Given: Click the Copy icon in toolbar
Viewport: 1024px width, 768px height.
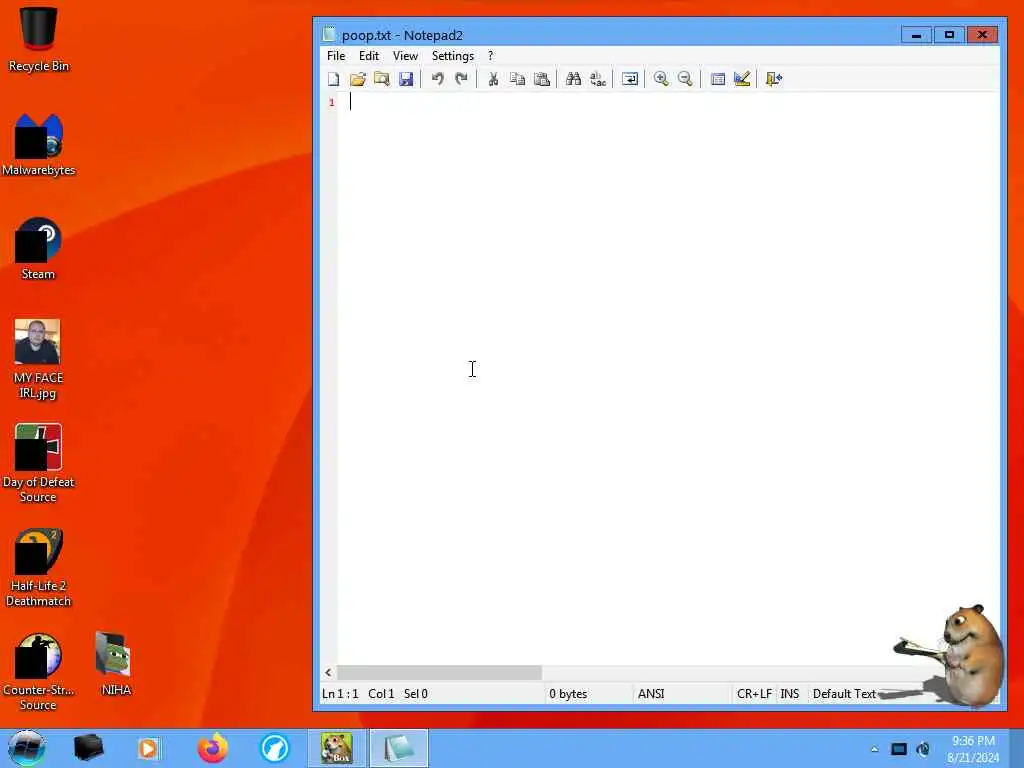Looking at the screenshot, I should [517, 79].
